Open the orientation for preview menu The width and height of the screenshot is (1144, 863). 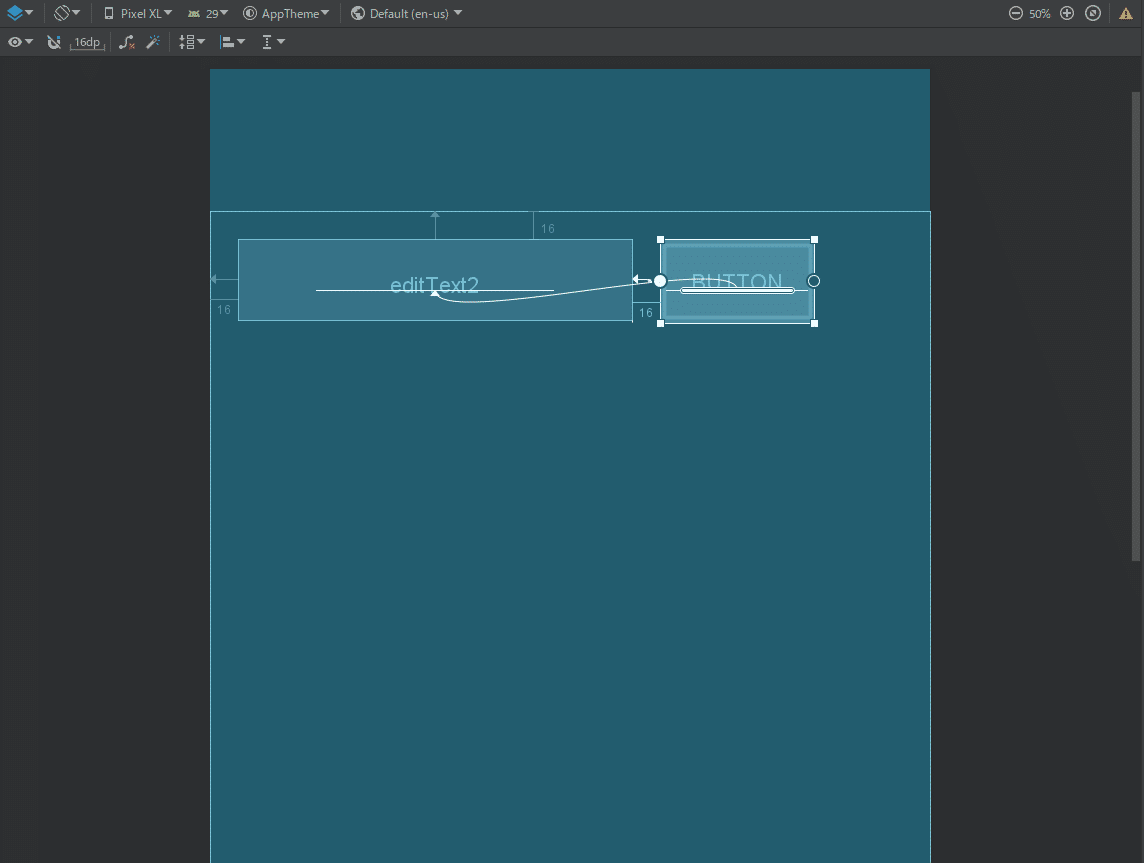tap(67, 13)
